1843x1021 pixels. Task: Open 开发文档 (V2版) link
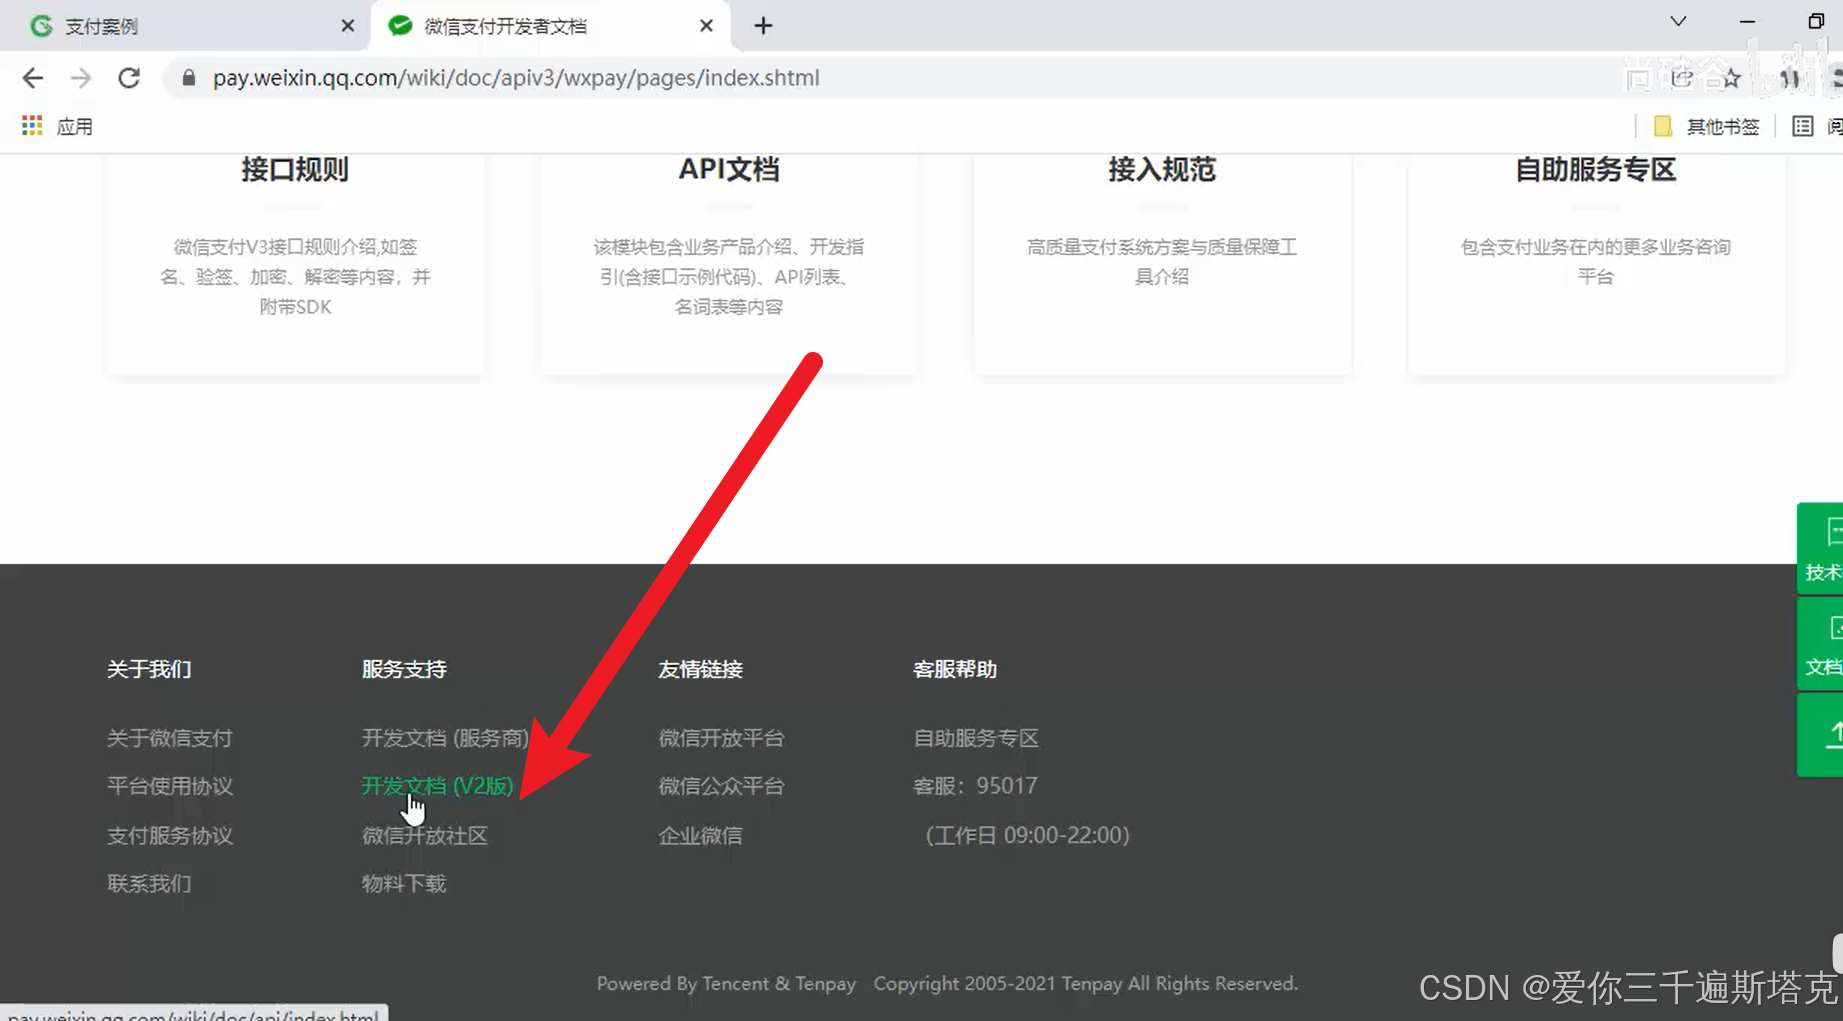437,786
